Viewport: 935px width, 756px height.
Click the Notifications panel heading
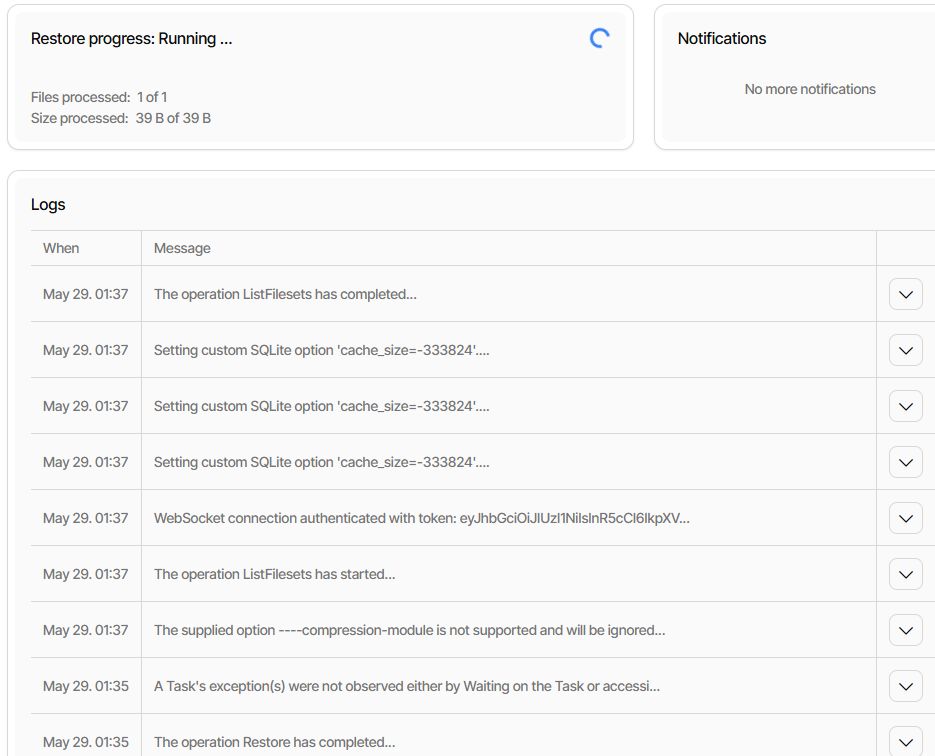[722, 39]
